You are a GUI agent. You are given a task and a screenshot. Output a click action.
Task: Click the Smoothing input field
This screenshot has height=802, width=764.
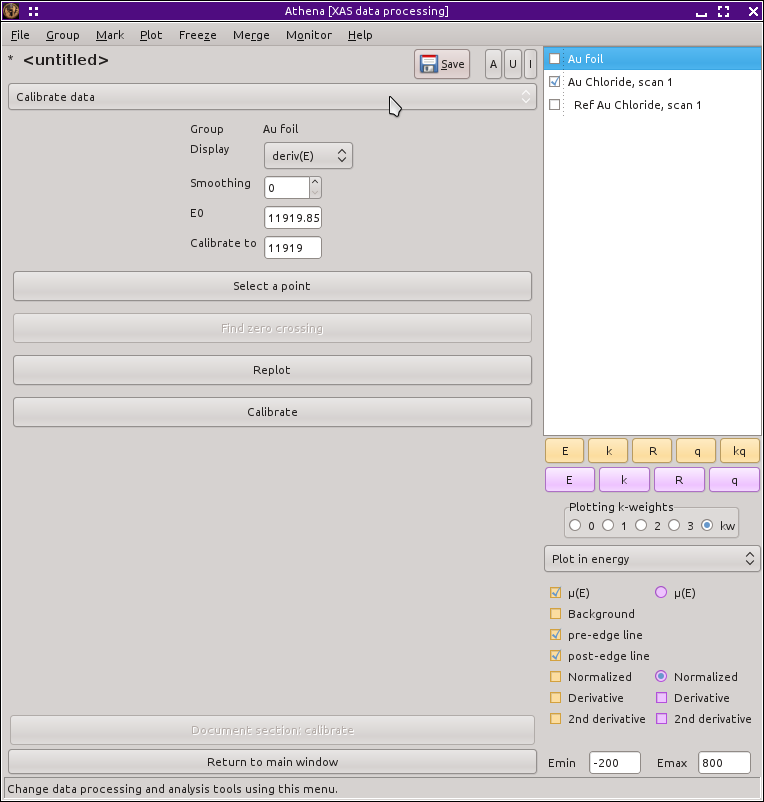point(287,188)
